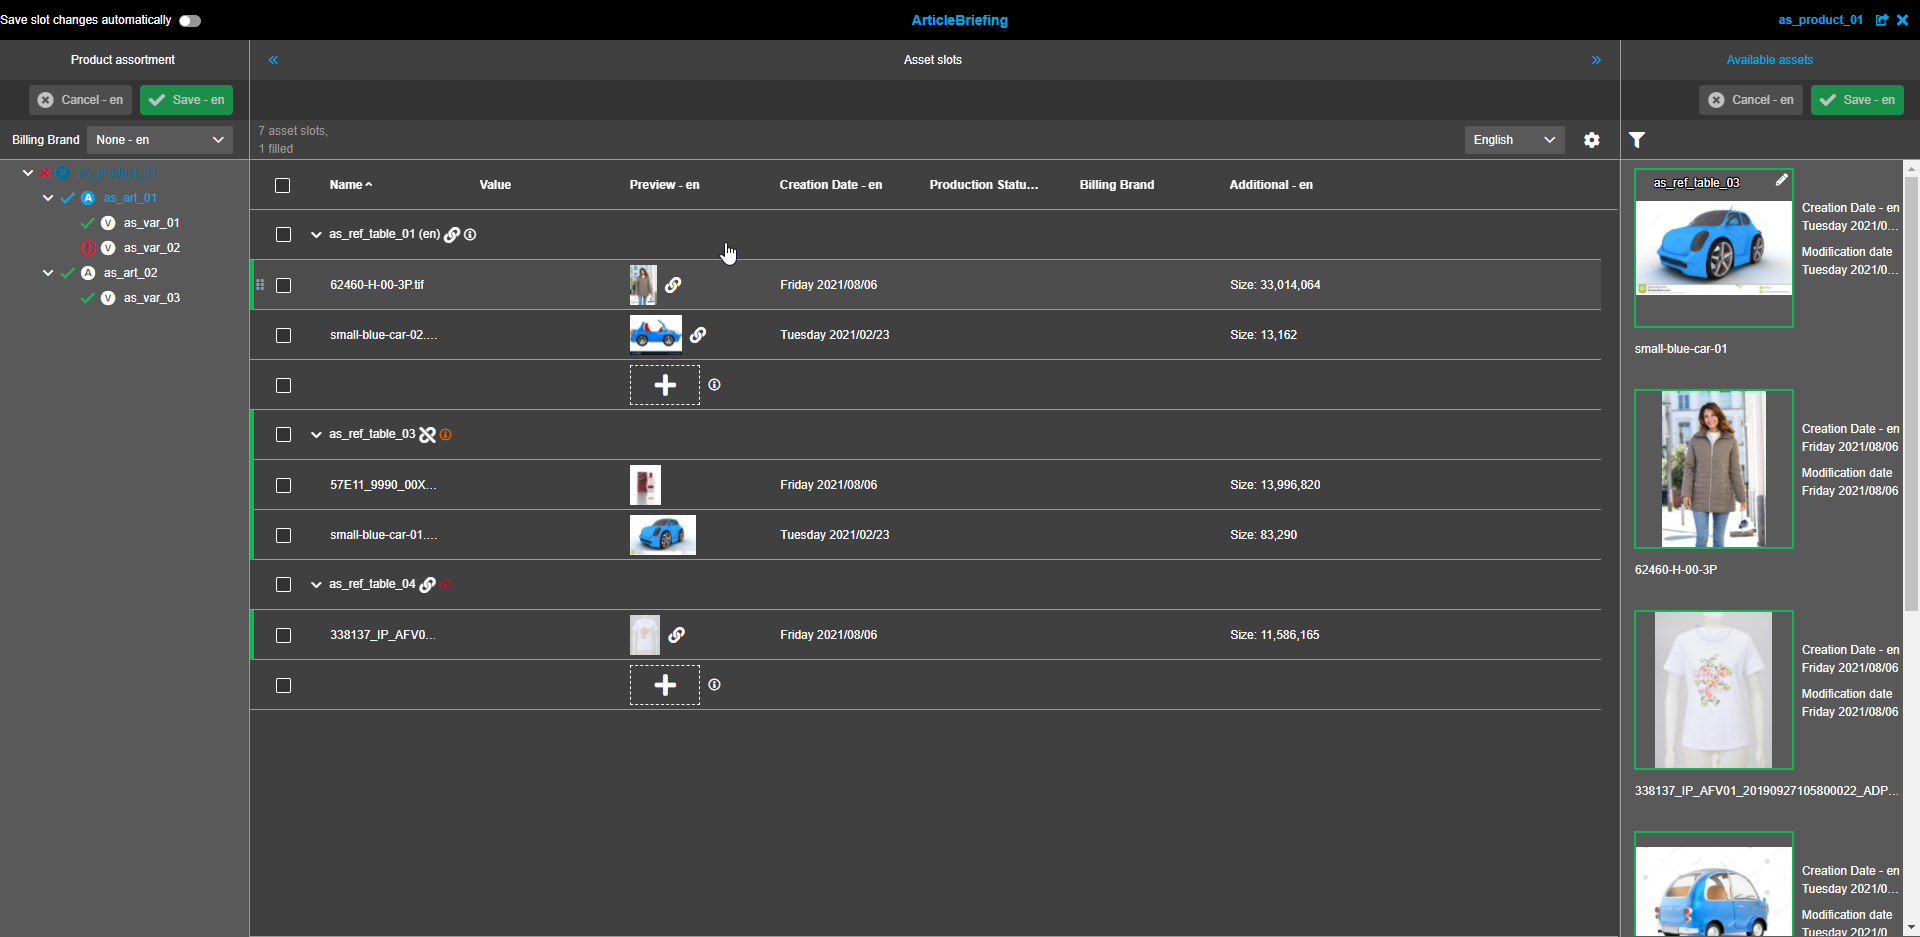
Task: Collapse the as_art_01 tree node
Action: [47, 197]
